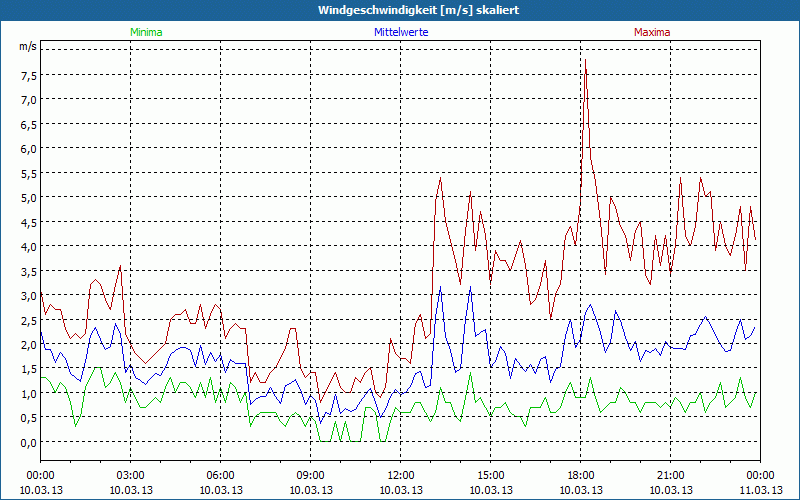Image resolution: width=800 pixels, height=500 pixels.
Task: Click the 12:00 time label on x-axis
Action: [401, 476]
